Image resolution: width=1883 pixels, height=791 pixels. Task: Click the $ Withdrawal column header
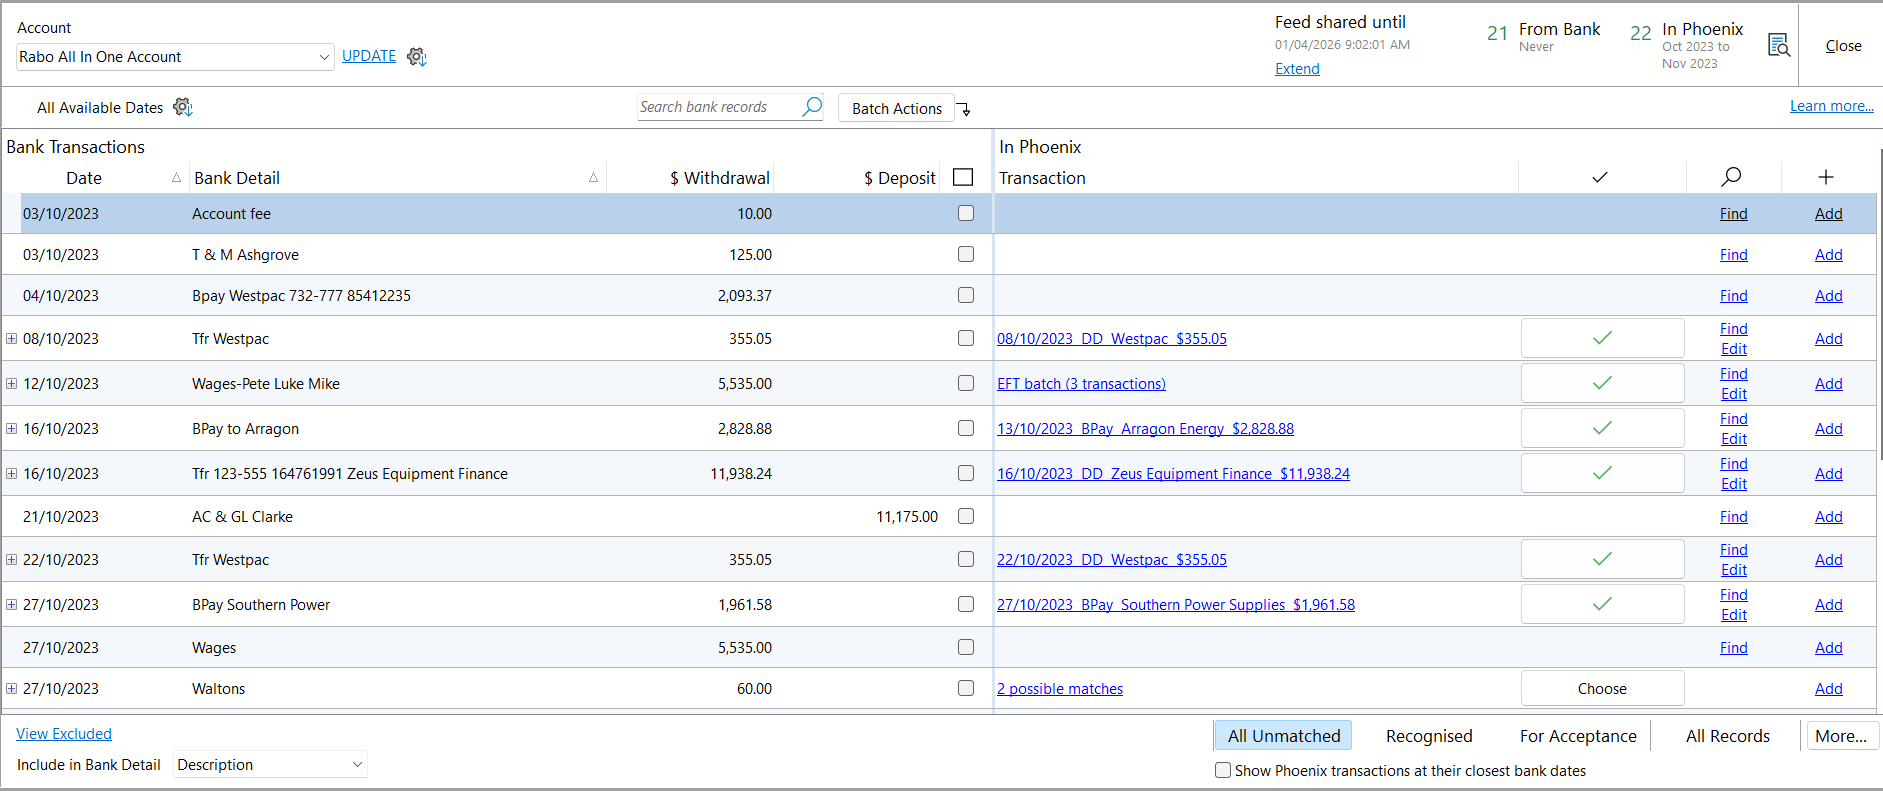[x=719, y=178]
